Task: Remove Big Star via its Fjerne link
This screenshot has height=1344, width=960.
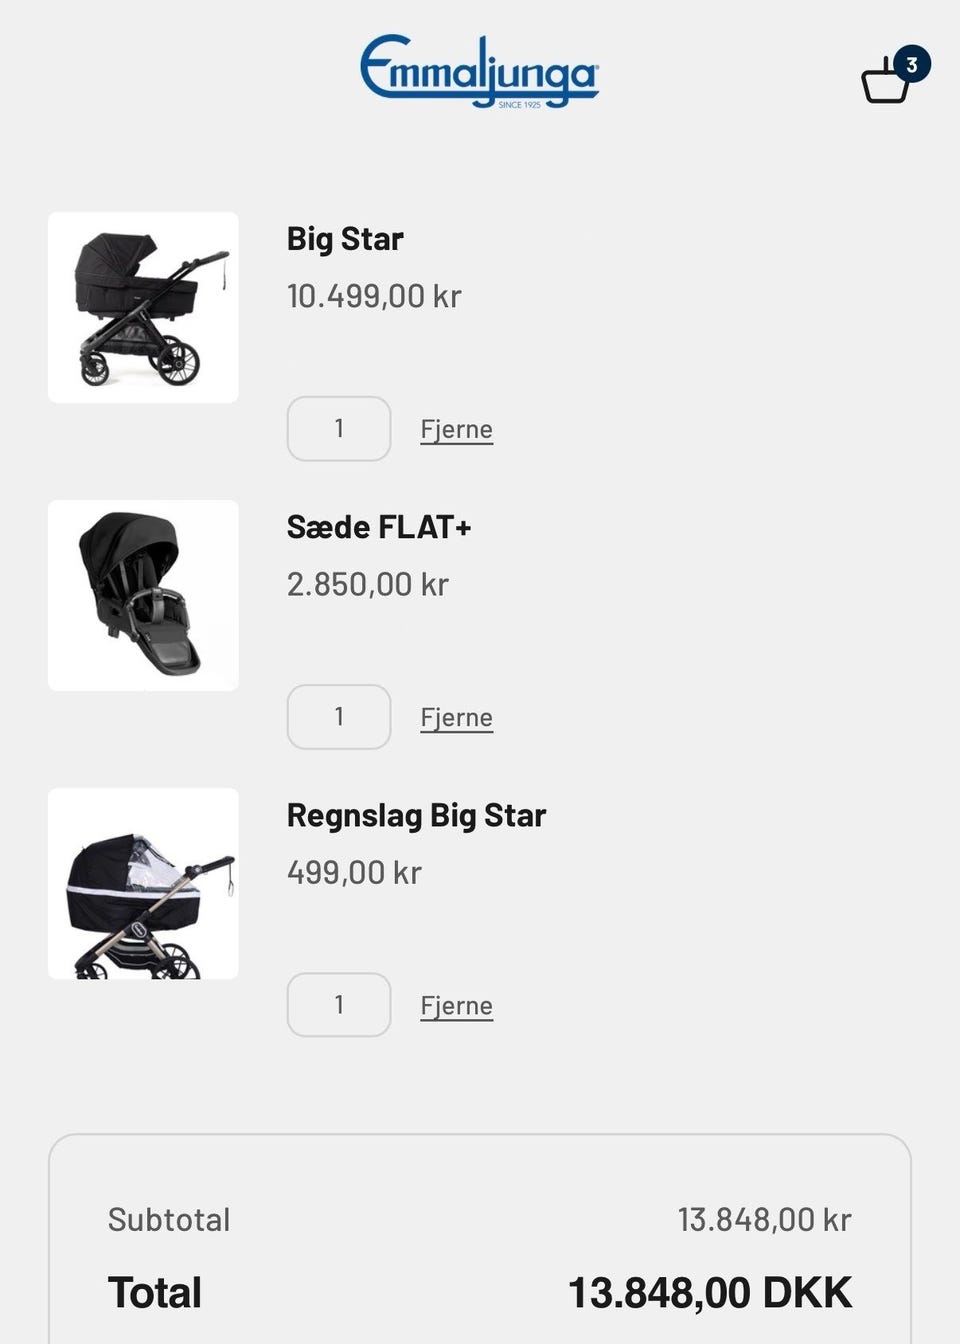Action: (456, 430)
